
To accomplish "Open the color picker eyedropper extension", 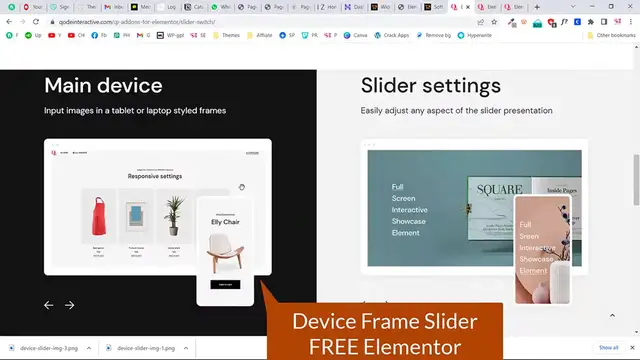I will pos(511,22).
